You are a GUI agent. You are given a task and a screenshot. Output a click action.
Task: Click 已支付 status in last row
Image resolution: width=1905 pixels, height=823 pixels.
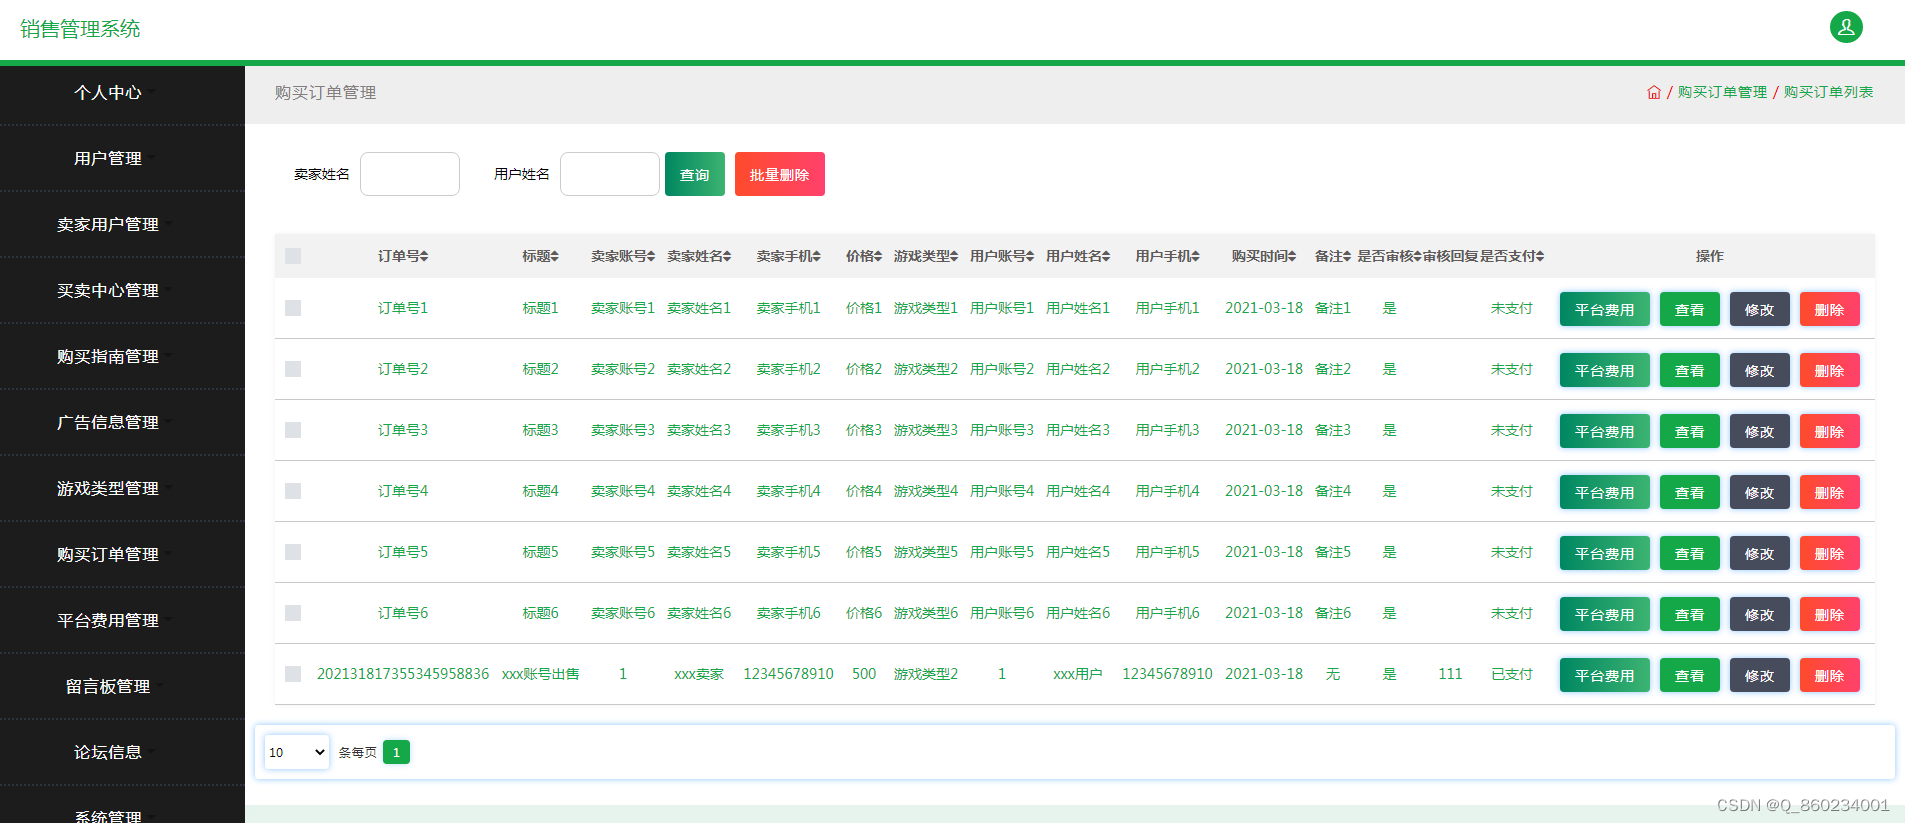point(1512,674)
